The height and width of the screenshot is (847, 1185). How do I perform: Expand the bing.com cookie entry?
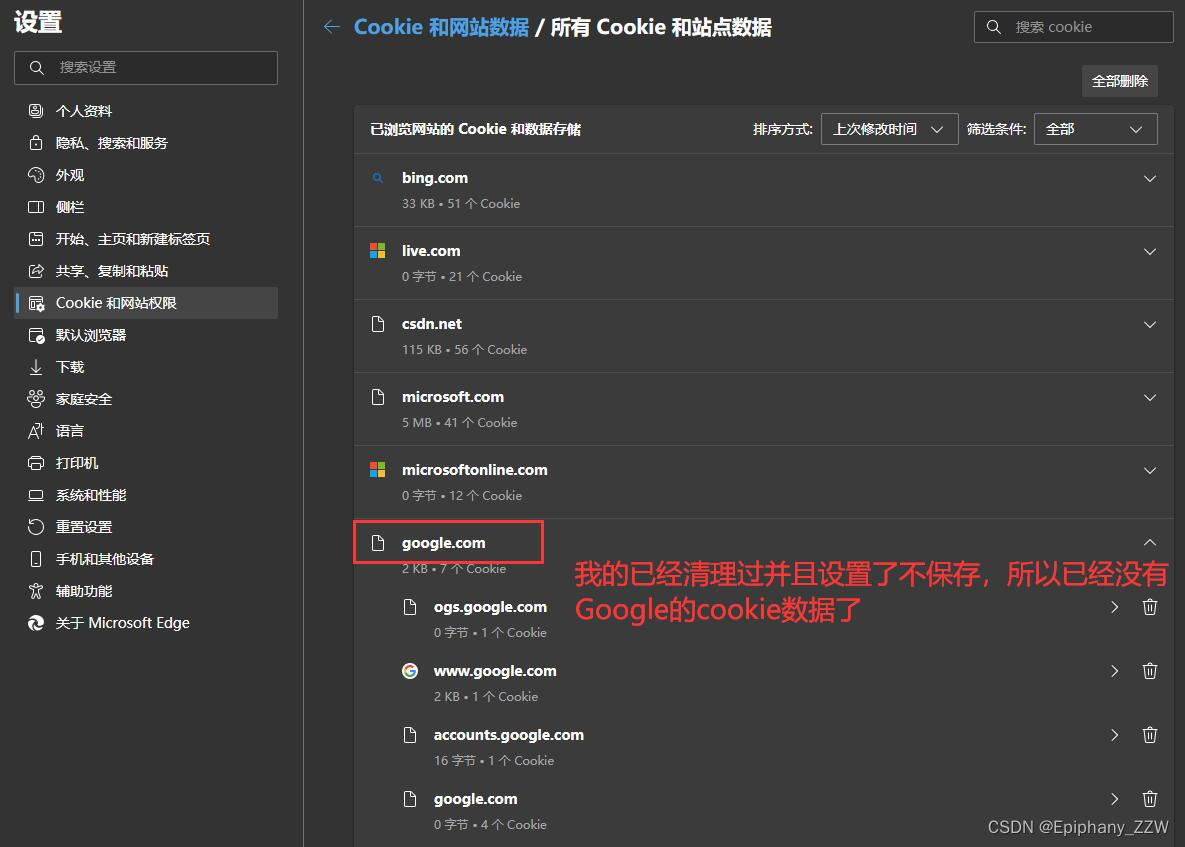pyautogui.click(x=1149, y=179)
